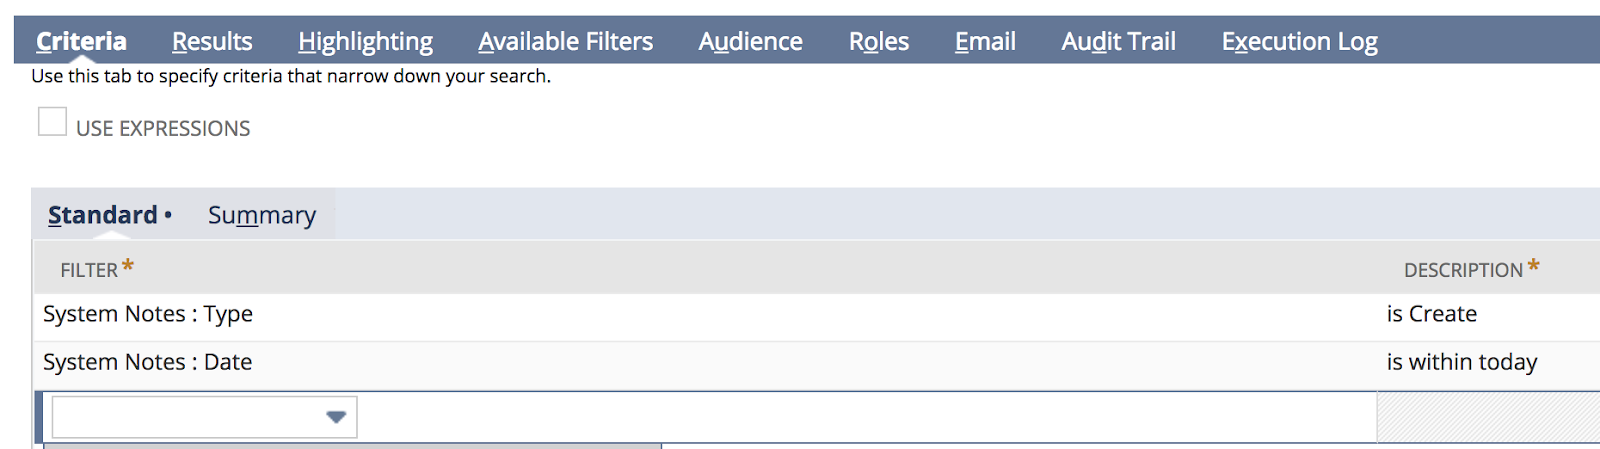1600x449 pixels.
Task: Enable the Use Expressions checkbox
Action: 52,122
